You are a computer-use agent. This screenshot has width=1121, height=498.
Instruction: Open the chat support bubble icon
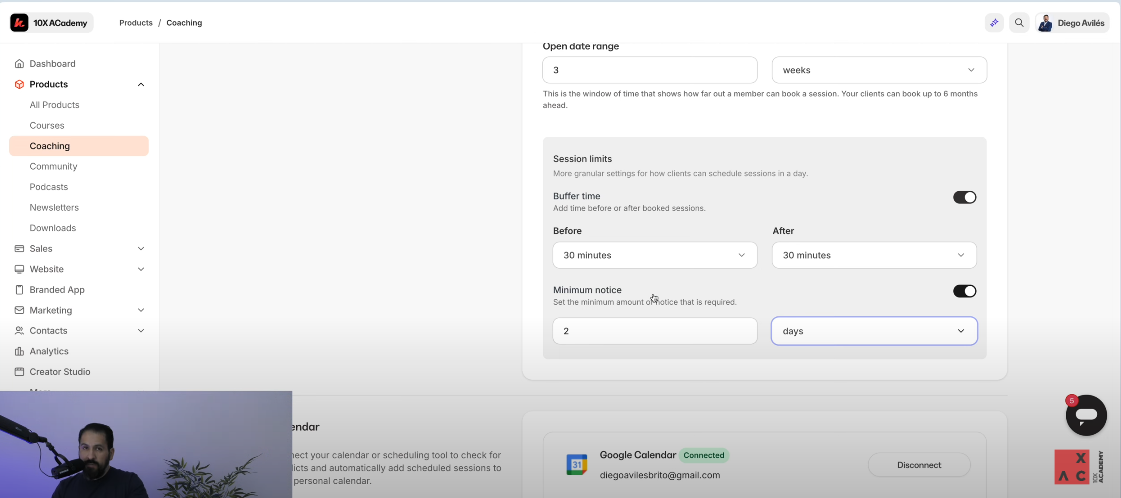(x=1086, y=415)
